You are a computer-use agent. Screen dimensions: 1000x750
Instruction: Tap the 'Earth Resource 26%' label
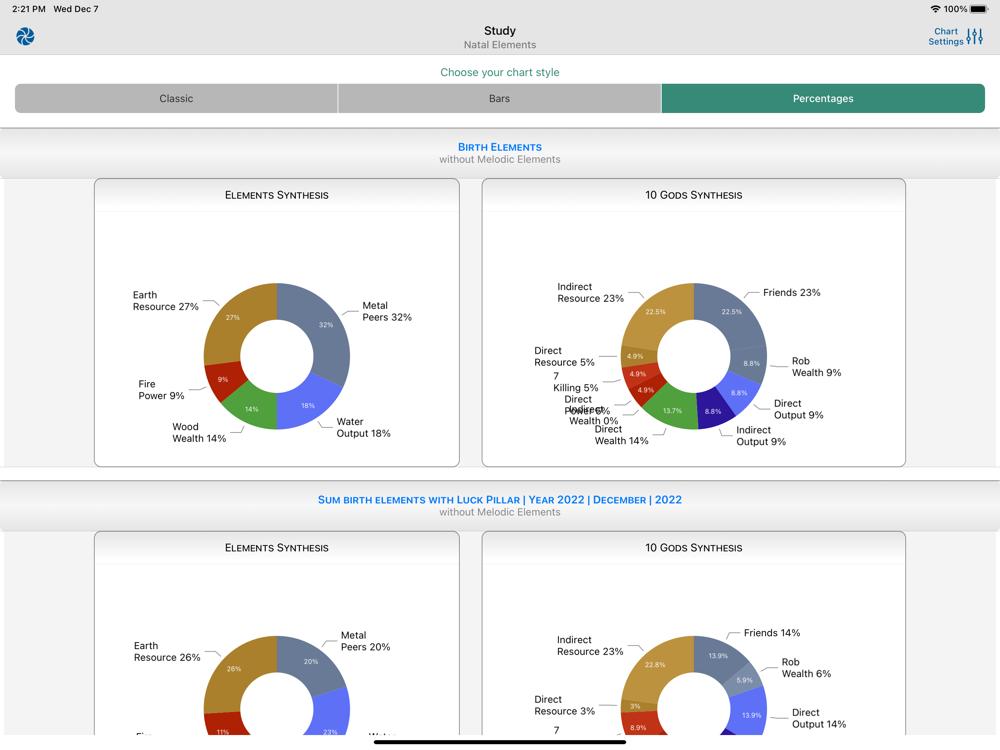click(167, 652)
